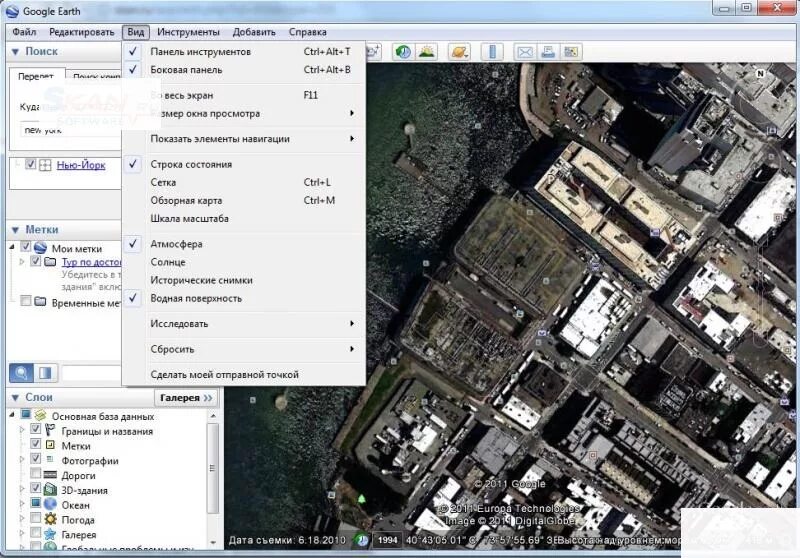Uncheck the 3D-здания layer checkbox
The height and width of the screenshot is (558, 800).
pyautogui.click(x=35, y=489)
